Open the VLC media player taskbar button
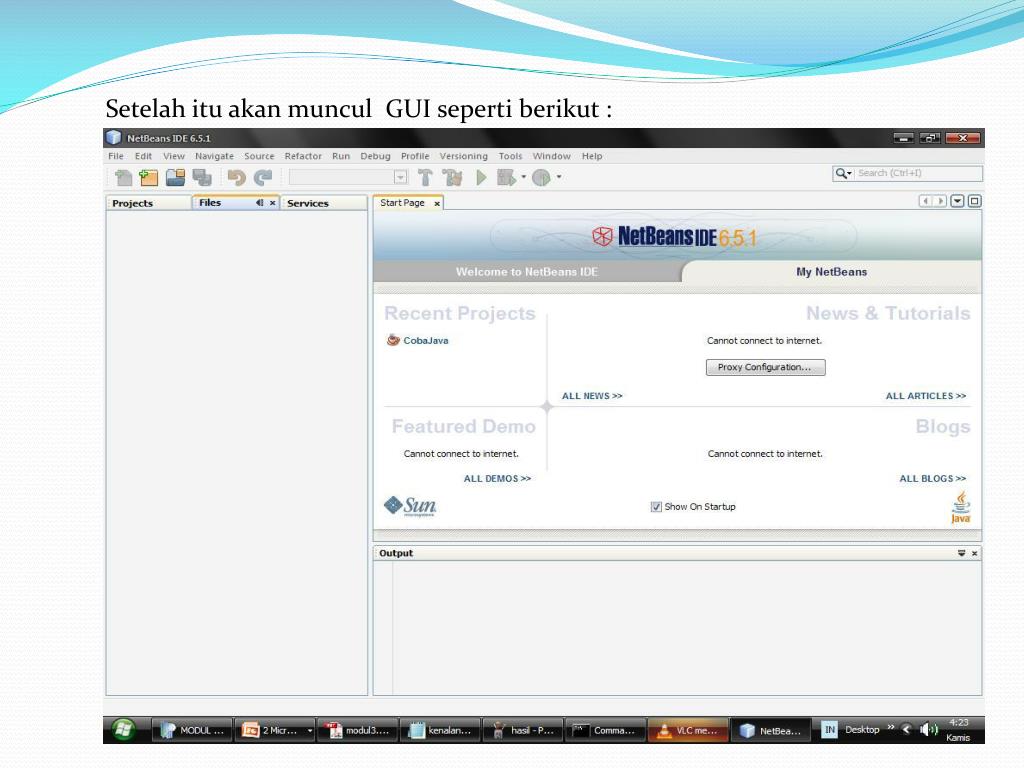Screen dimensions: 1024x768 [x=688, y=730]
